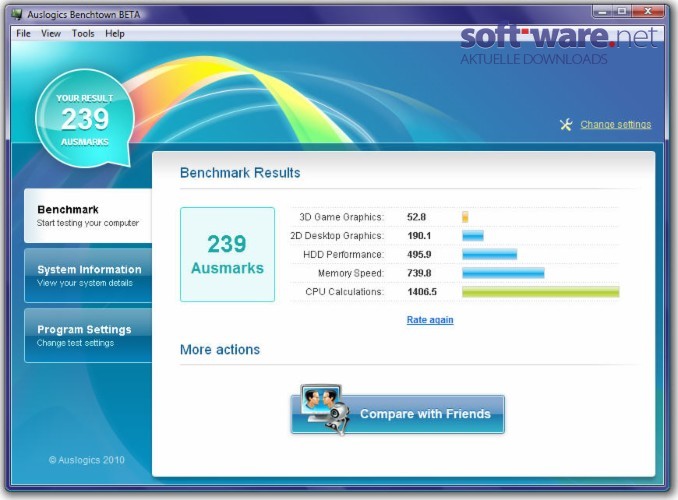Minimize the Benchtown window
Viewport: 678px width, 500px height.
[602, 12]
